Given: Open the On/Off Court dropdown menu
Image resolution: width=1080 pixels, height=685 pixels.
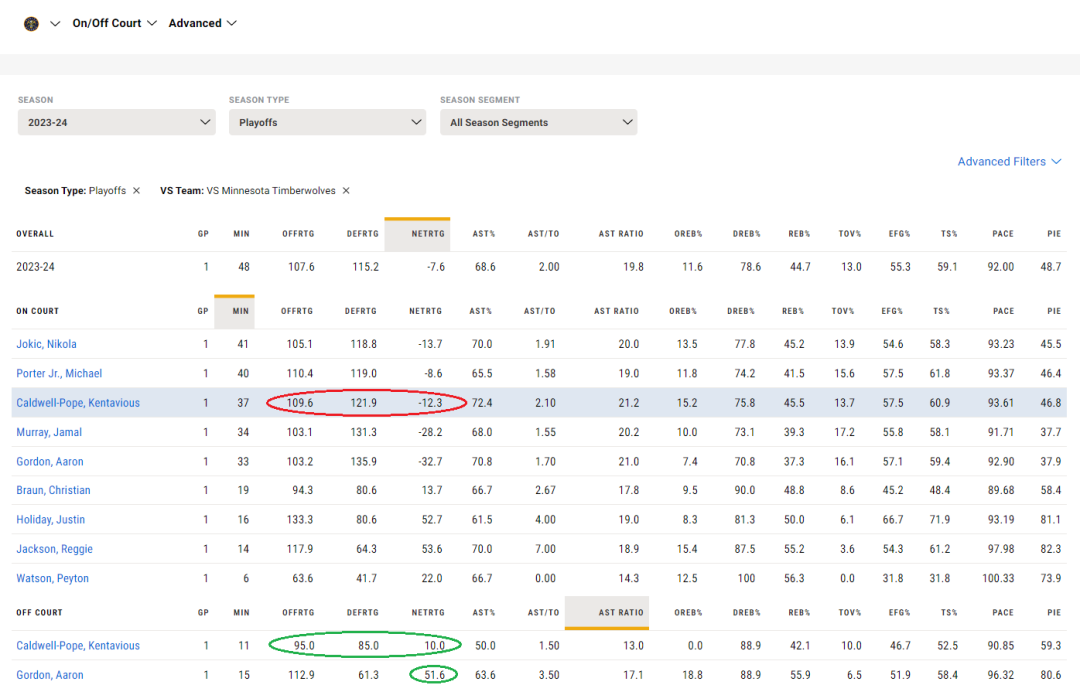Looking at the screenshot, I should pyautogui.click(x=114, y=23).
